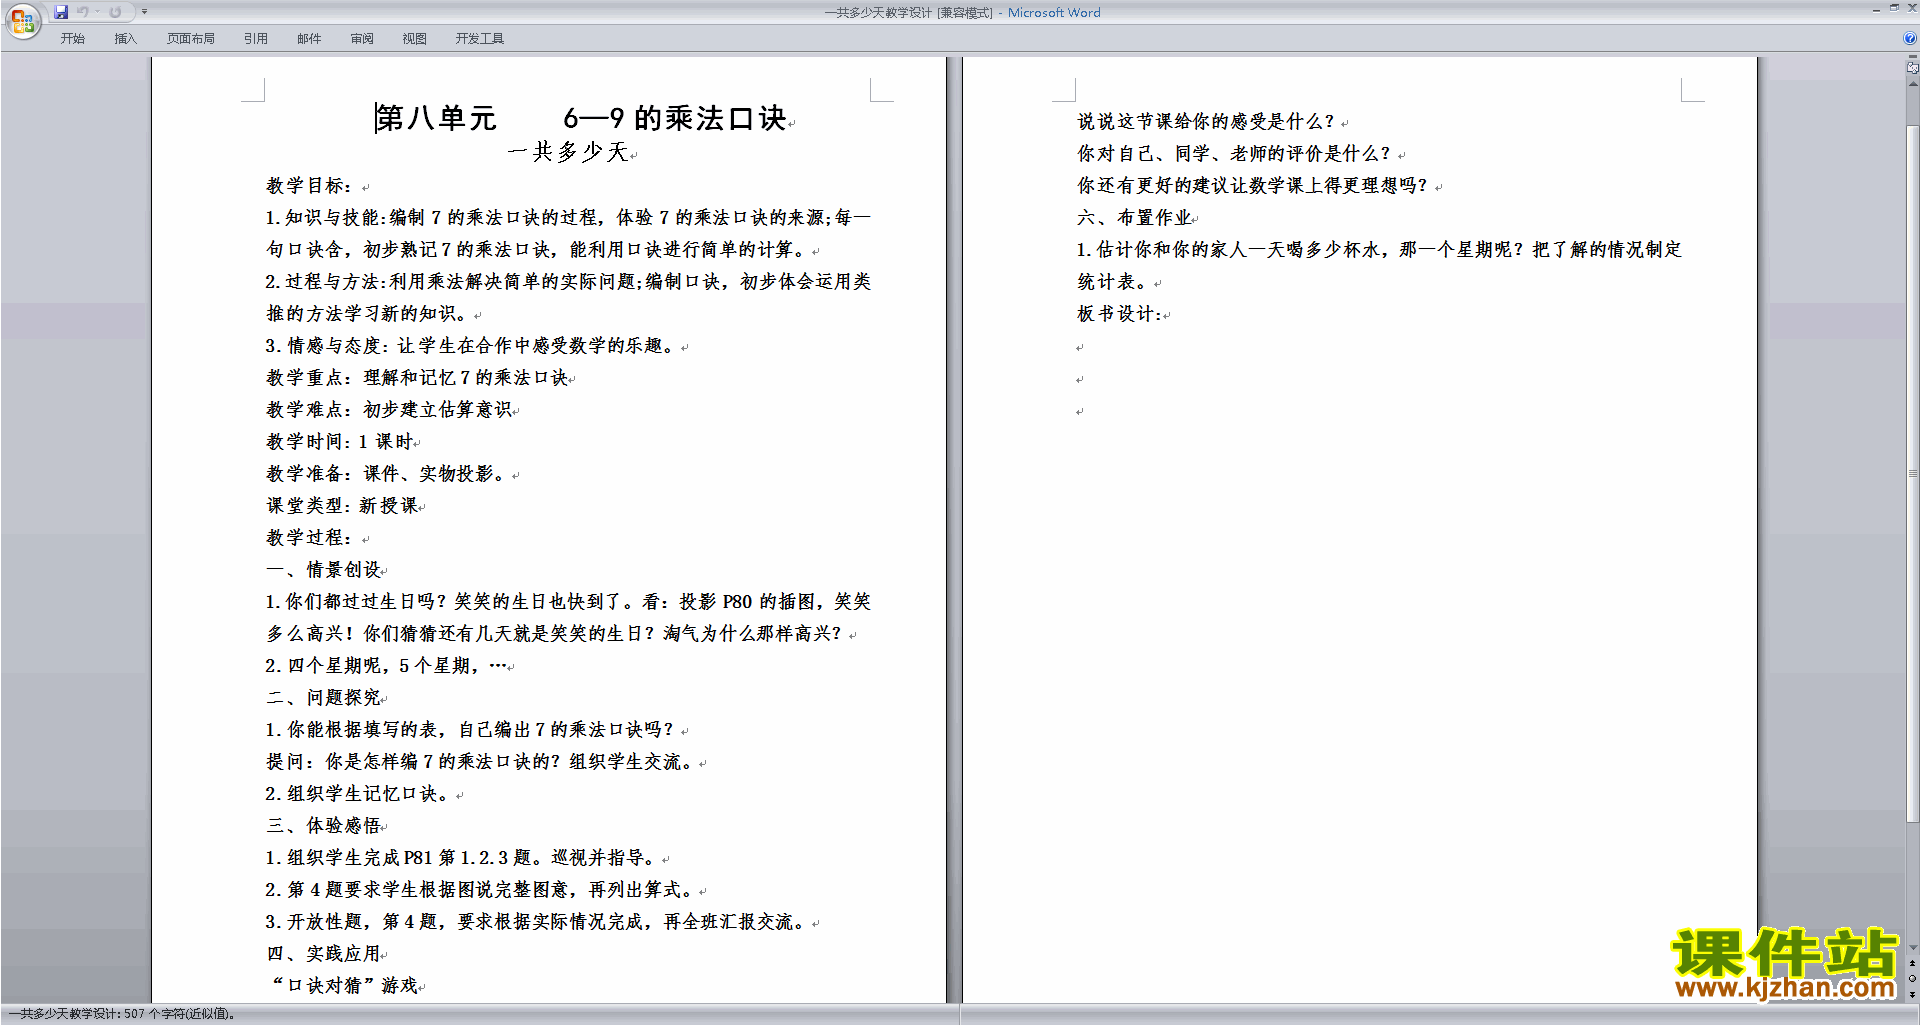This screenshot has height=1025, width=1920.
Task: Click the line 教学准备: 课件、实物投影。
Action: pyautogui.click(x=388, y=474)
